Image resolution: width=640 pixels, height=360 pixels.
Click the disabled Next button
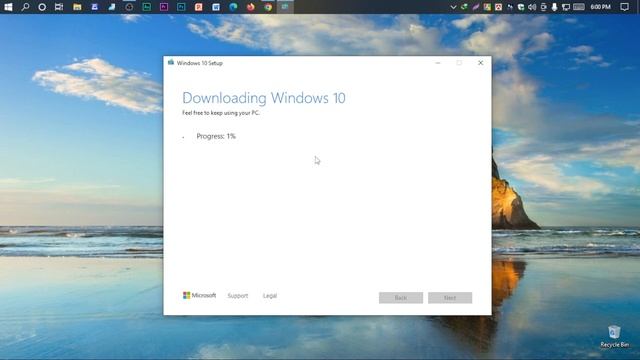450,298
